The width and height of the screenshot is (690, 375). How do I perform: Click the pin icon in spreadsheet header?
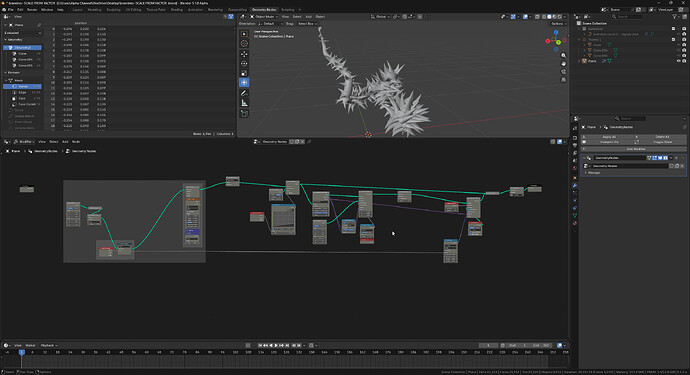(39, 25)
